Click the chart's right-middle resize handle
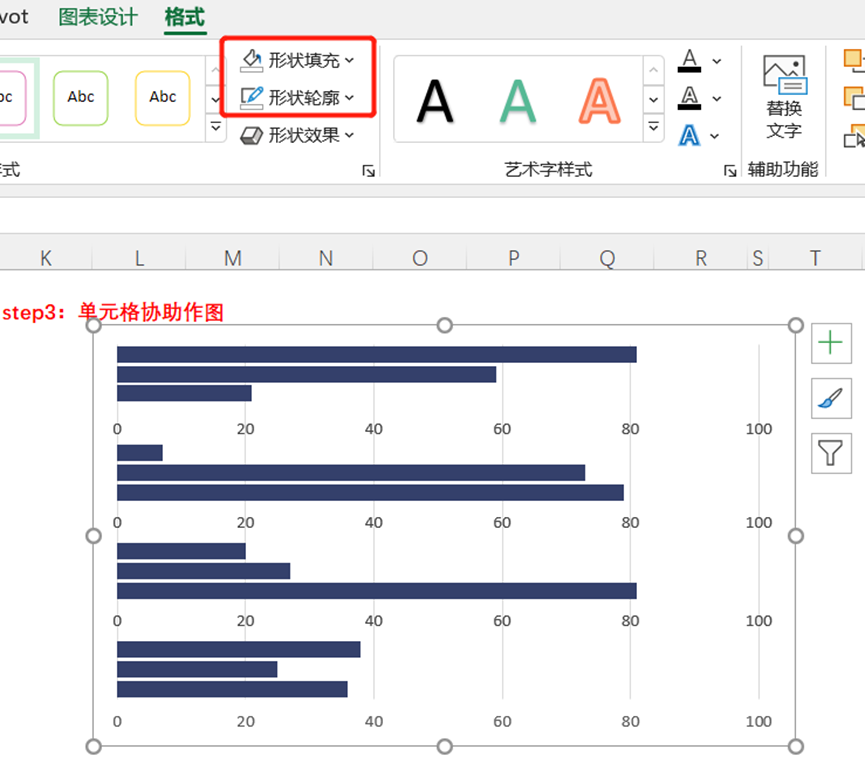 point(795,536)
